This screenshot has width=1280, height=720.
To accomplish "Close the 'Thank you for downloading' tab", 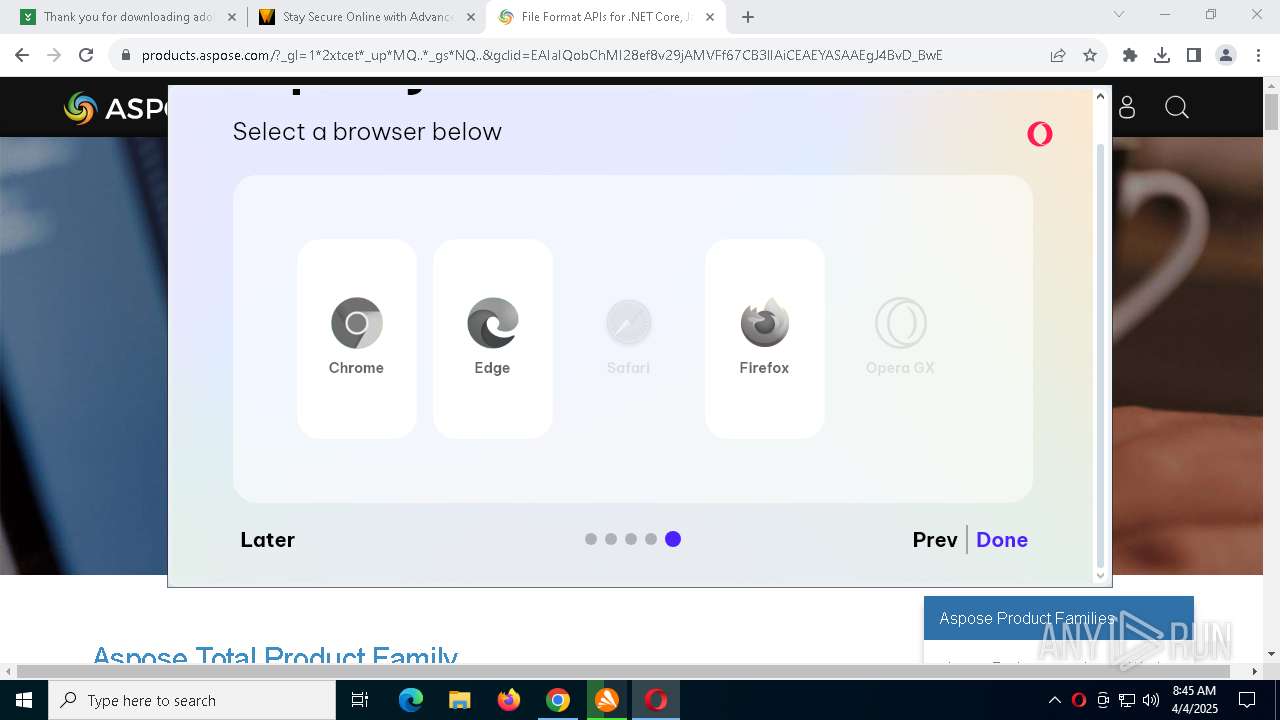I will point(232,17).
